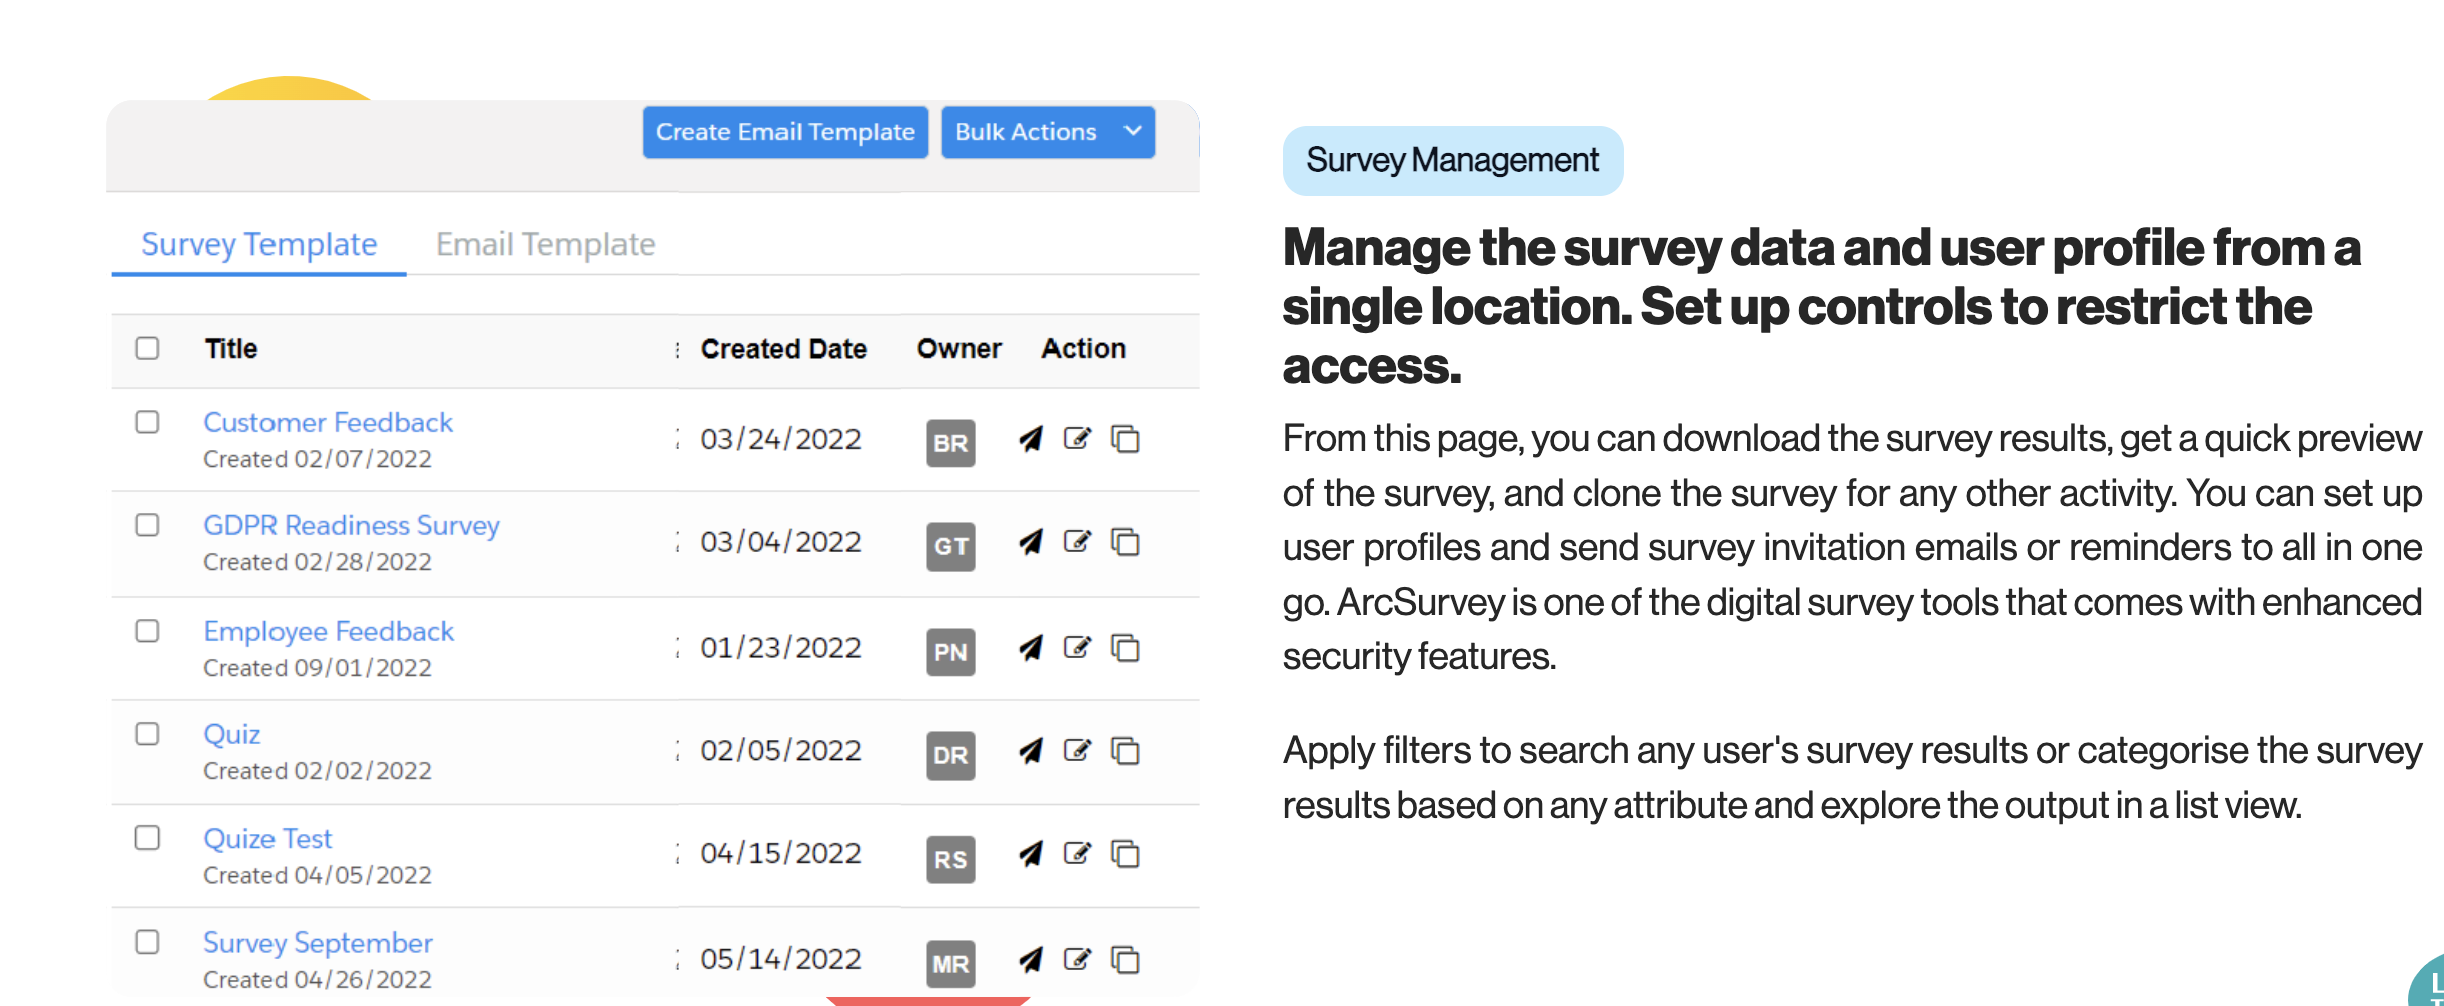
Task: Toggle the select-all checkbox in header
Action: click(147, 348)
